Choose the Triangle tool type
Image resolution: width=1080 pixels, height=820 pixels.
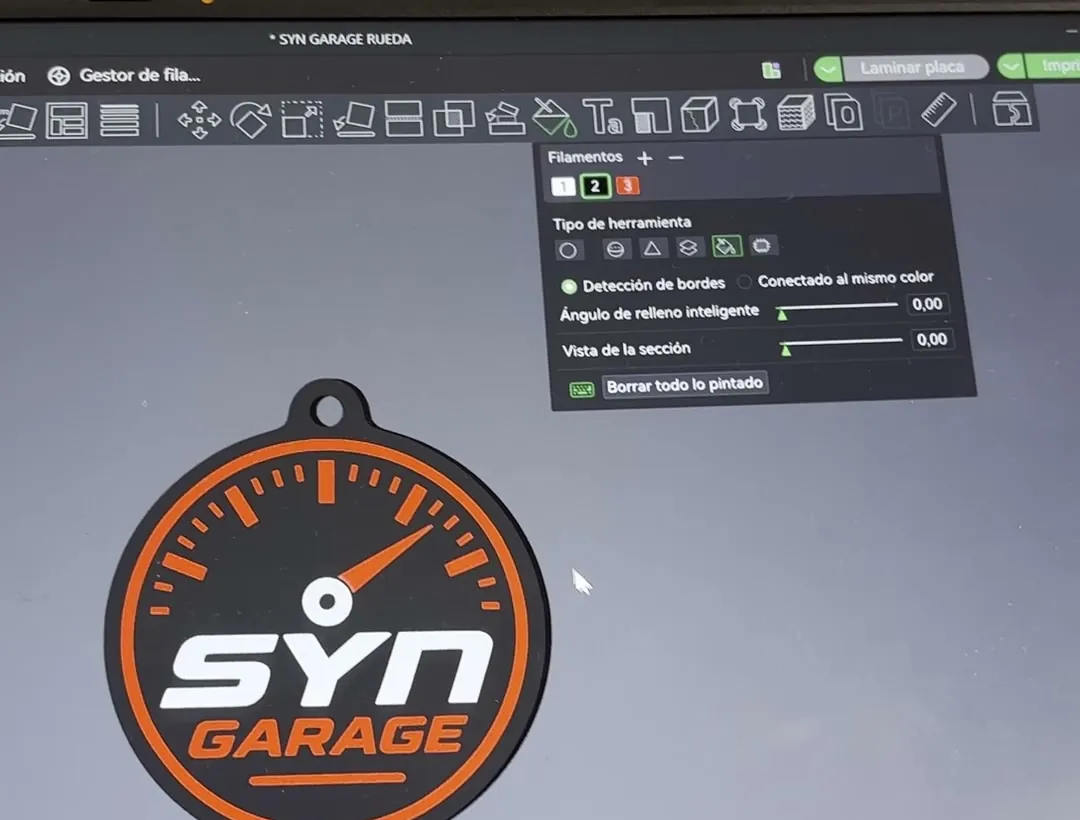pyautogui.click(x=652, y=248)
